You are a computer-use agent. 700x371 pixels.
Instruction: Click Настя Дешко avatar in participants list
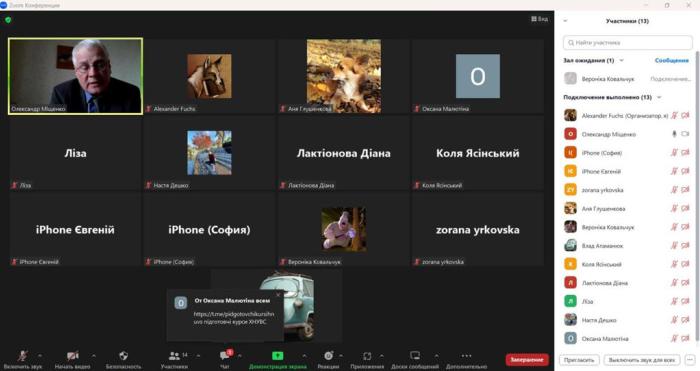point(570,320)
